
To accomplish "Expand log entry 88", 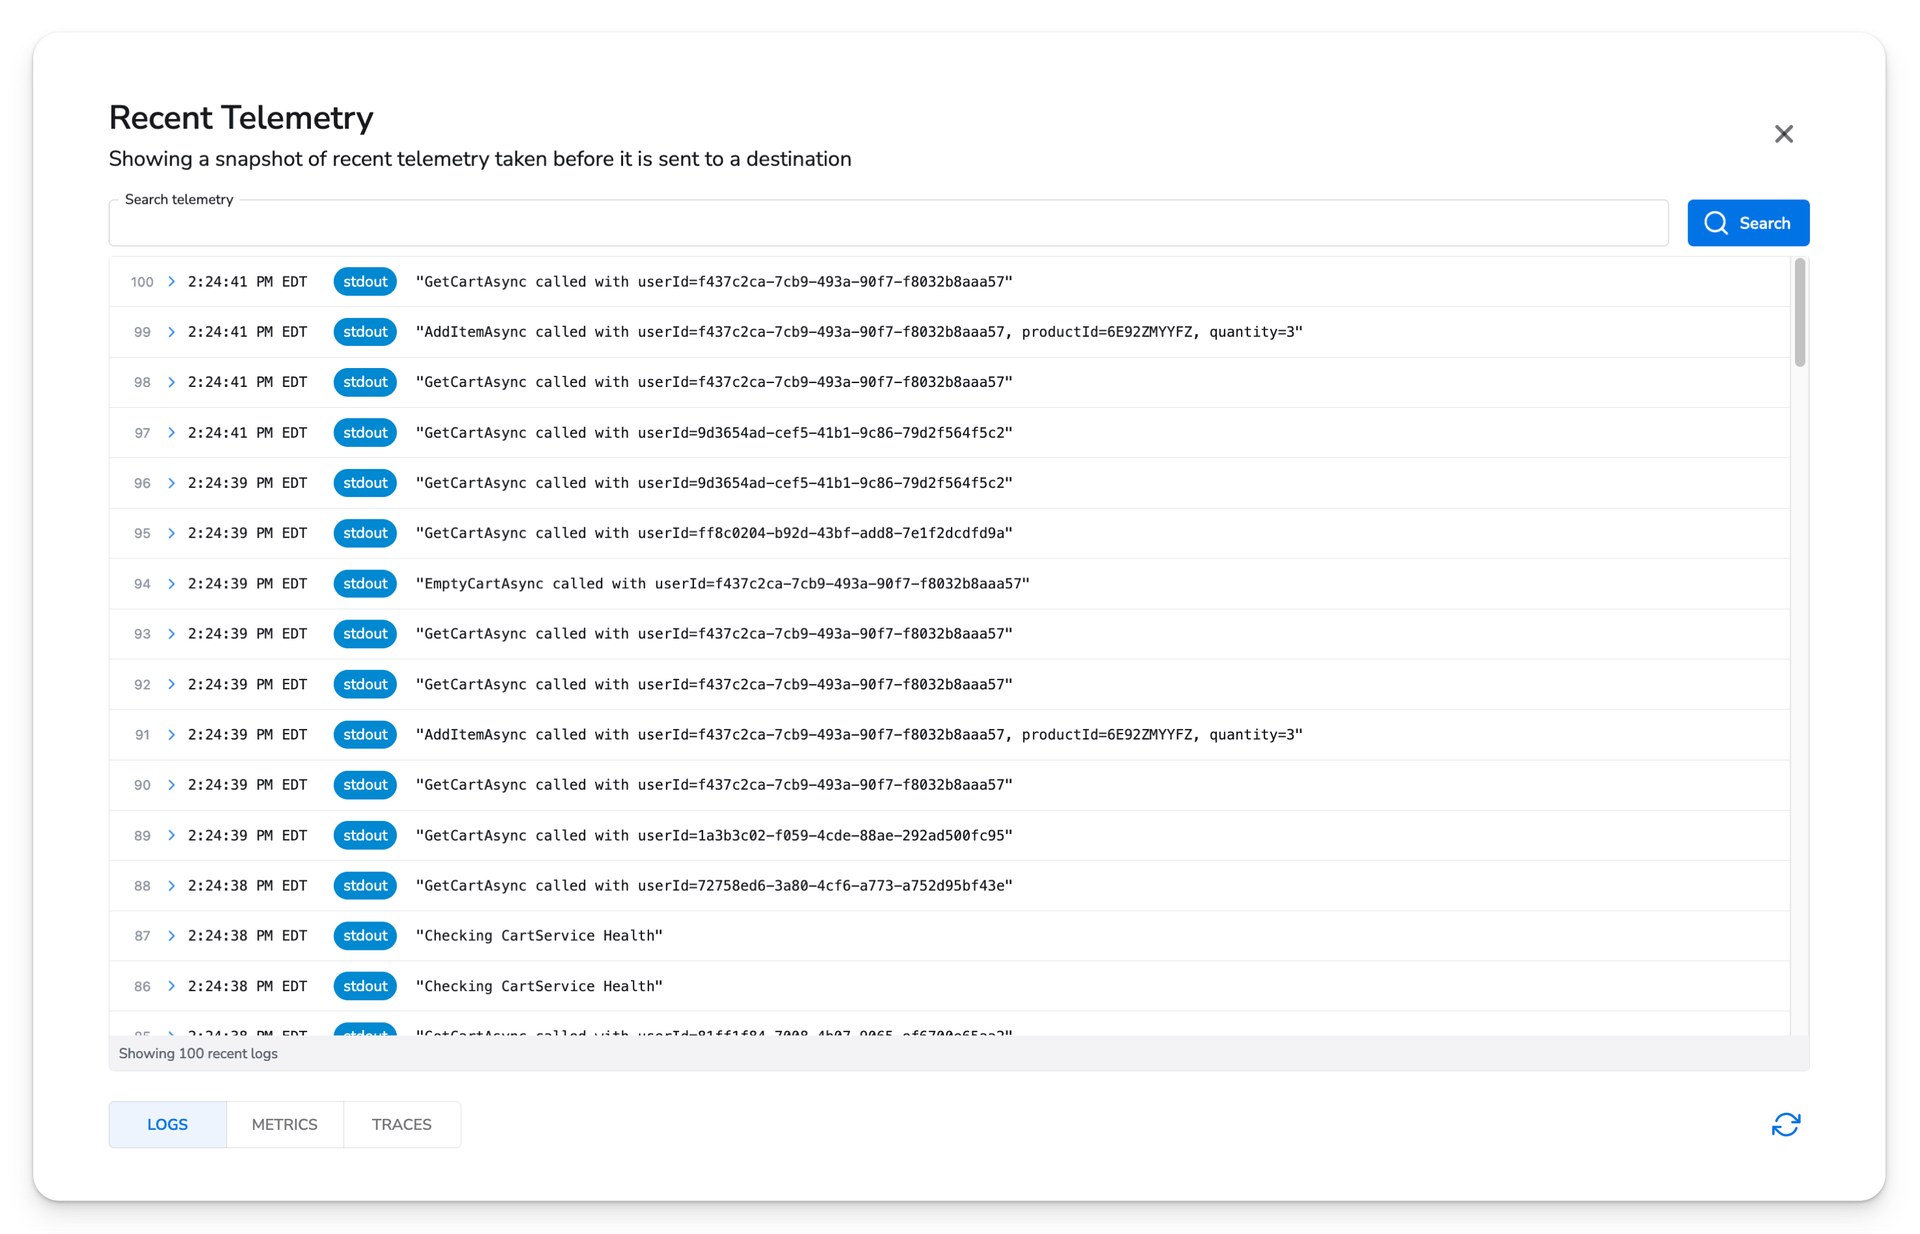I will click(x=171, y=886).
